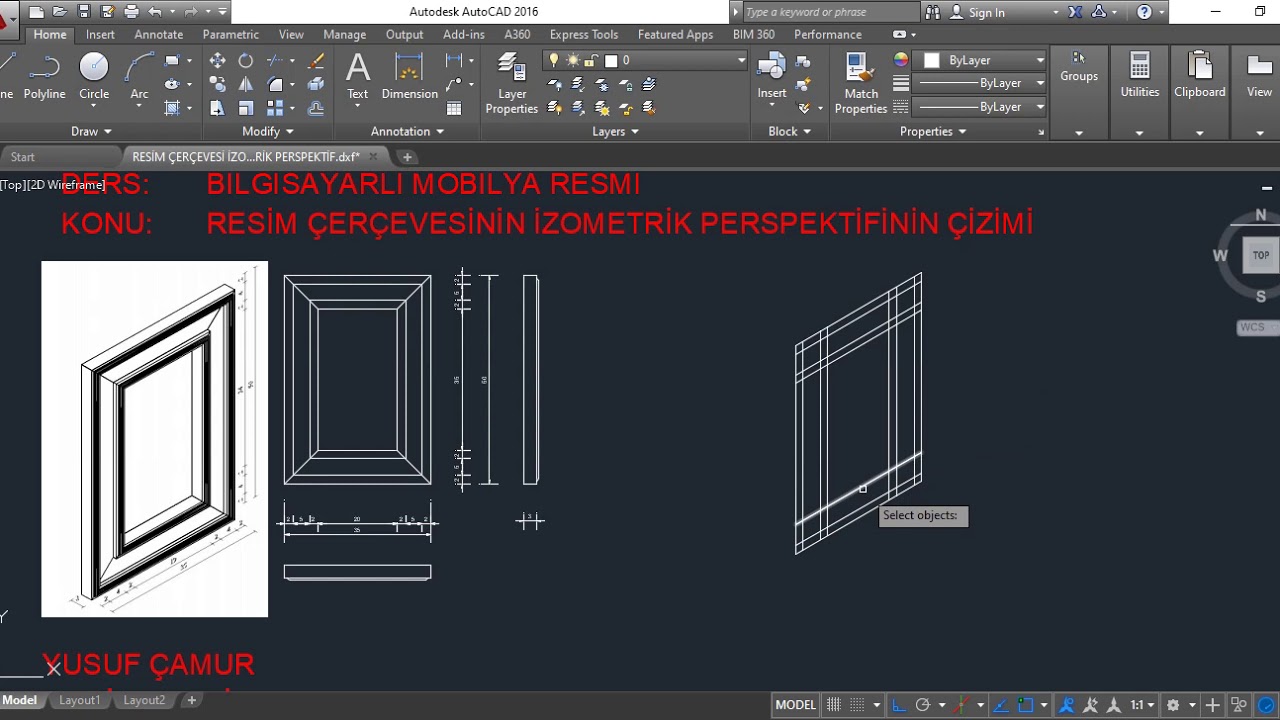
Task: Toggle object snap tracking
Action: (x=999, y=705)
